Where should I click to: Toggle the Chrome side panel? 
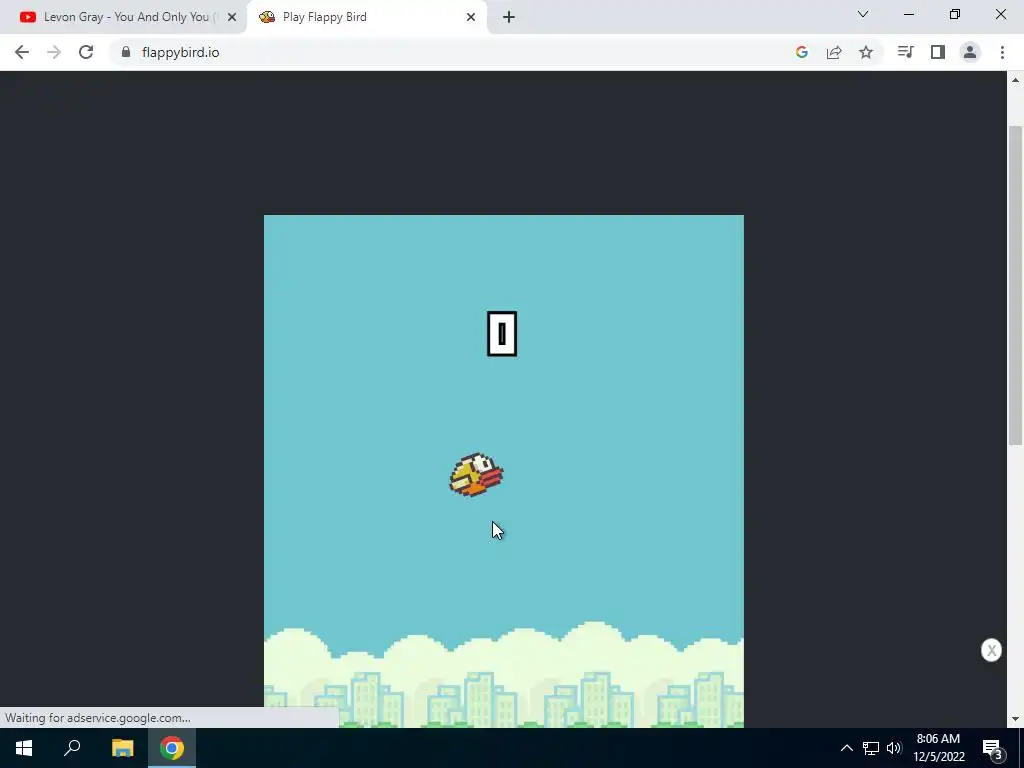[x=938, y=52]
